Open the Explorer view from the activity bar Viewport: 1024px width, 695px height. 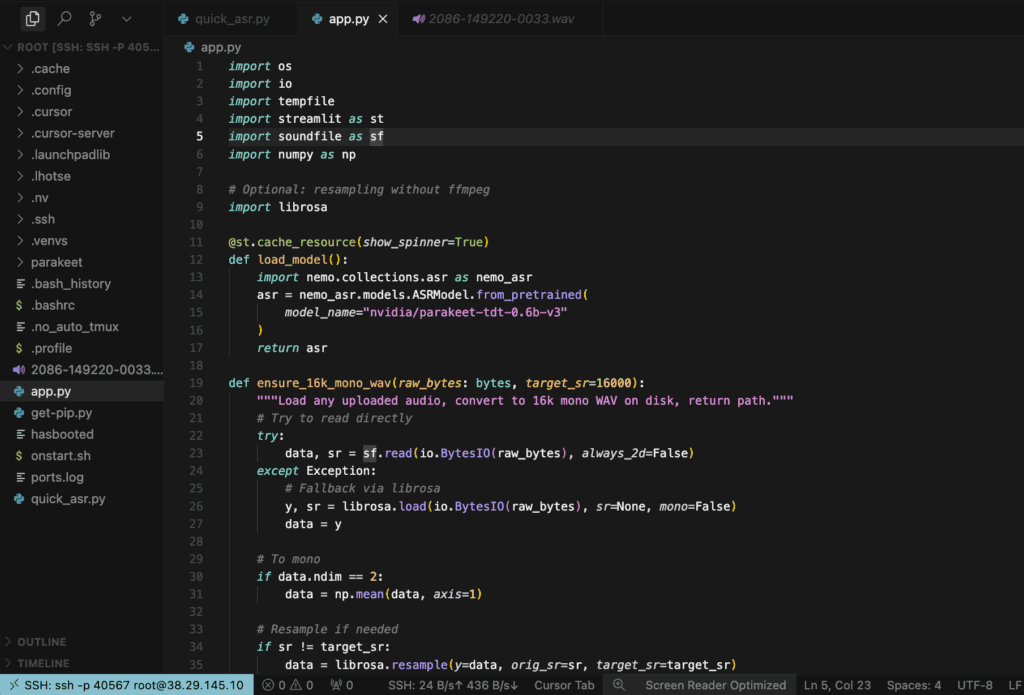pyautogui.click(x=32, y=19)
